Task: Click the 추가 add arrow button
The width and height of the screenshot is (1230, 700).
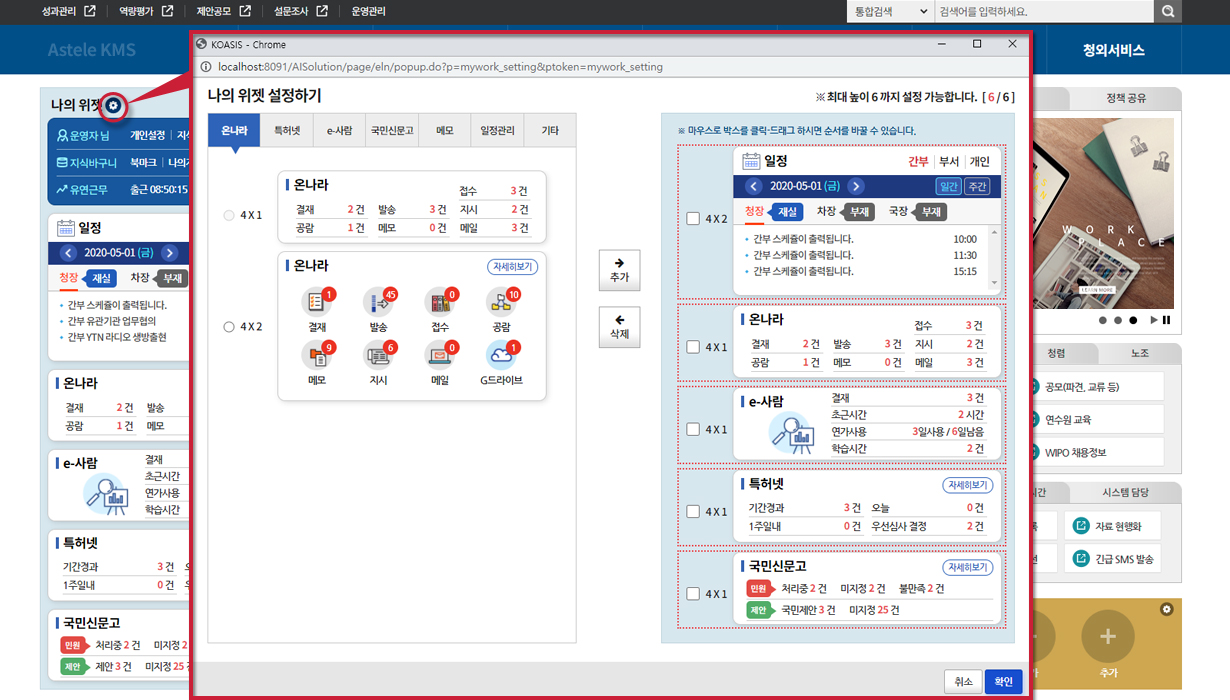Action: (619, 270)
